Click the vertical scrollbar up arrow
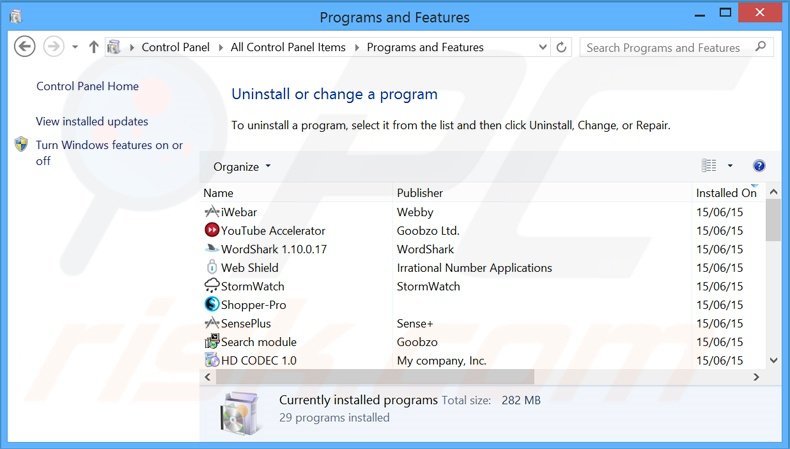Image resolution: width=790 pixels, height=449 pixels. [773, 192]
